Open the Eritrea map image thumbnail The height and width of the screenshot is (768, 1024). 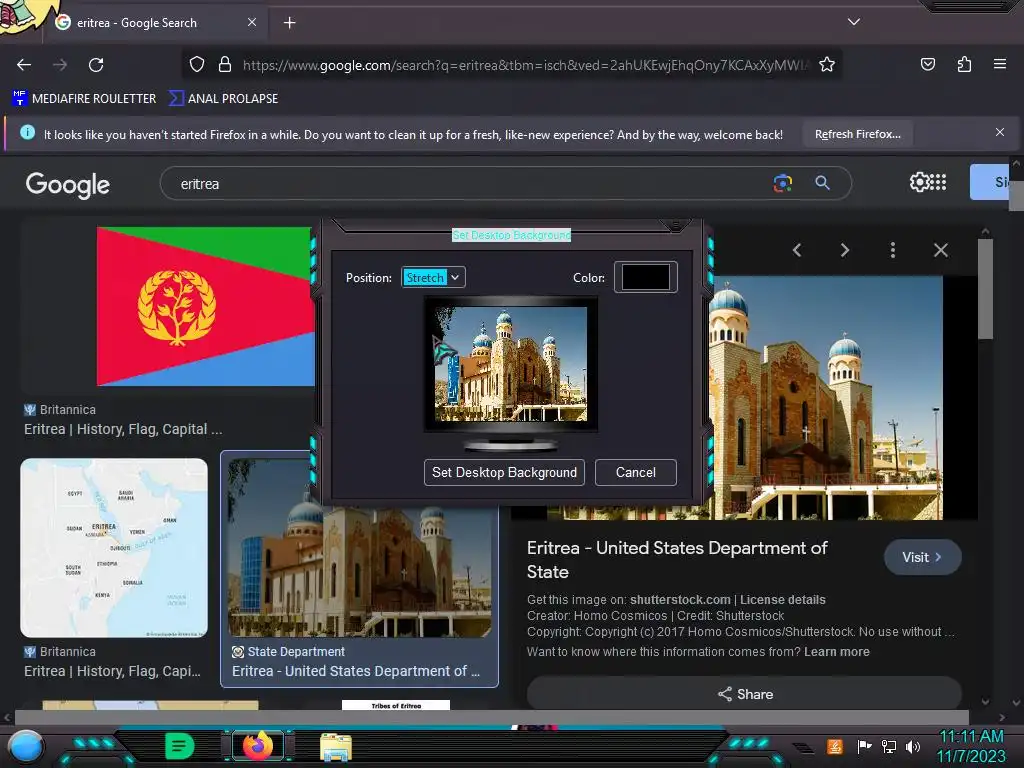(x=114, y=548)
